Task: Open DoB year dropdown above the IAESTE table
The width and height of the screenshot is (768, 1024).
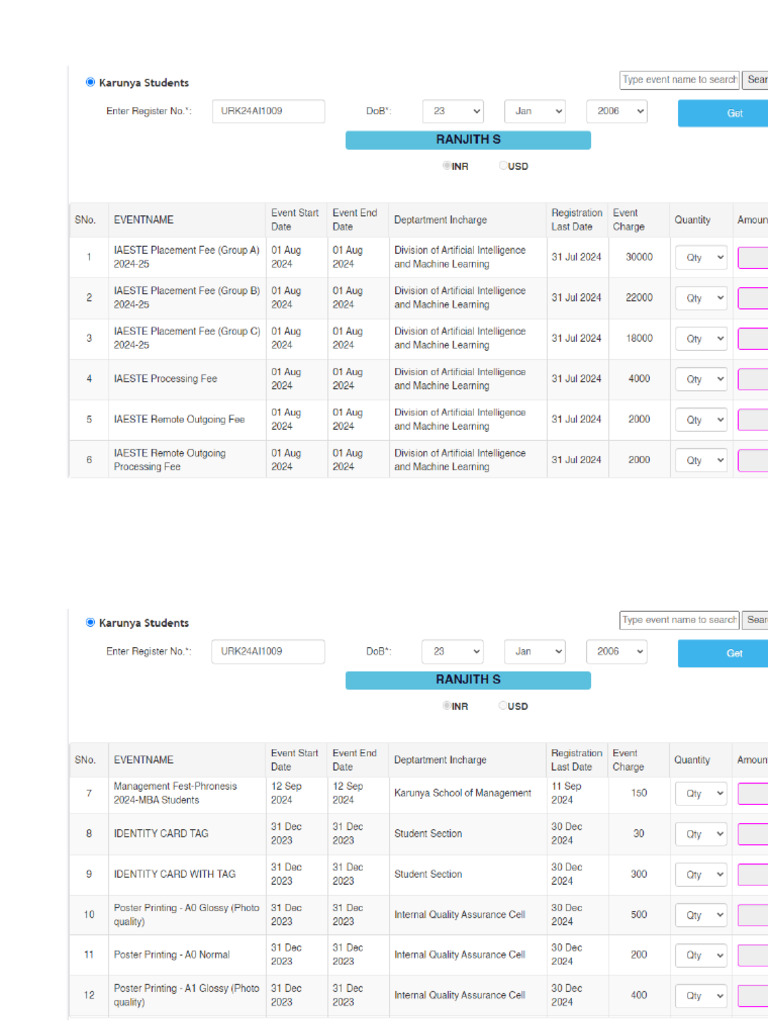Action: [616, 112]
